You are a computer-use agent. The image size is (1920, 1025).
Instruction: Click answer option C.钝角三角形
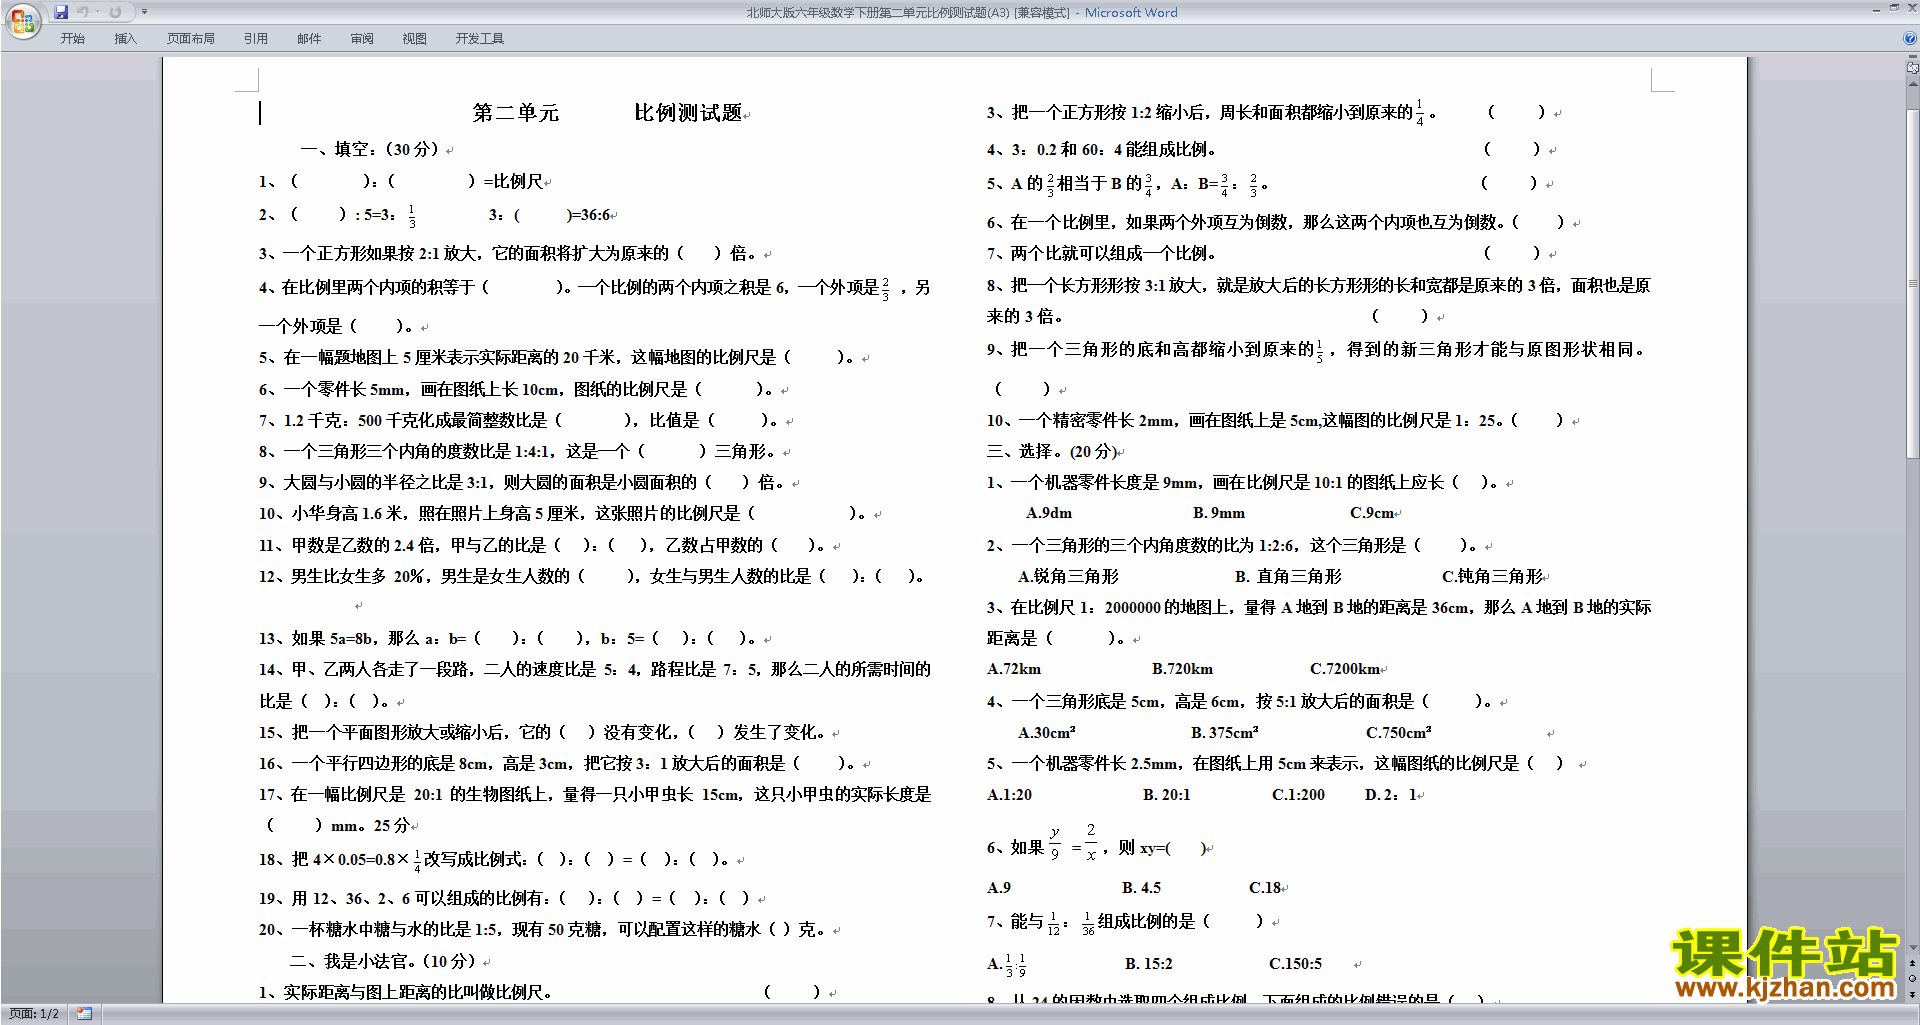(1492, 577)
